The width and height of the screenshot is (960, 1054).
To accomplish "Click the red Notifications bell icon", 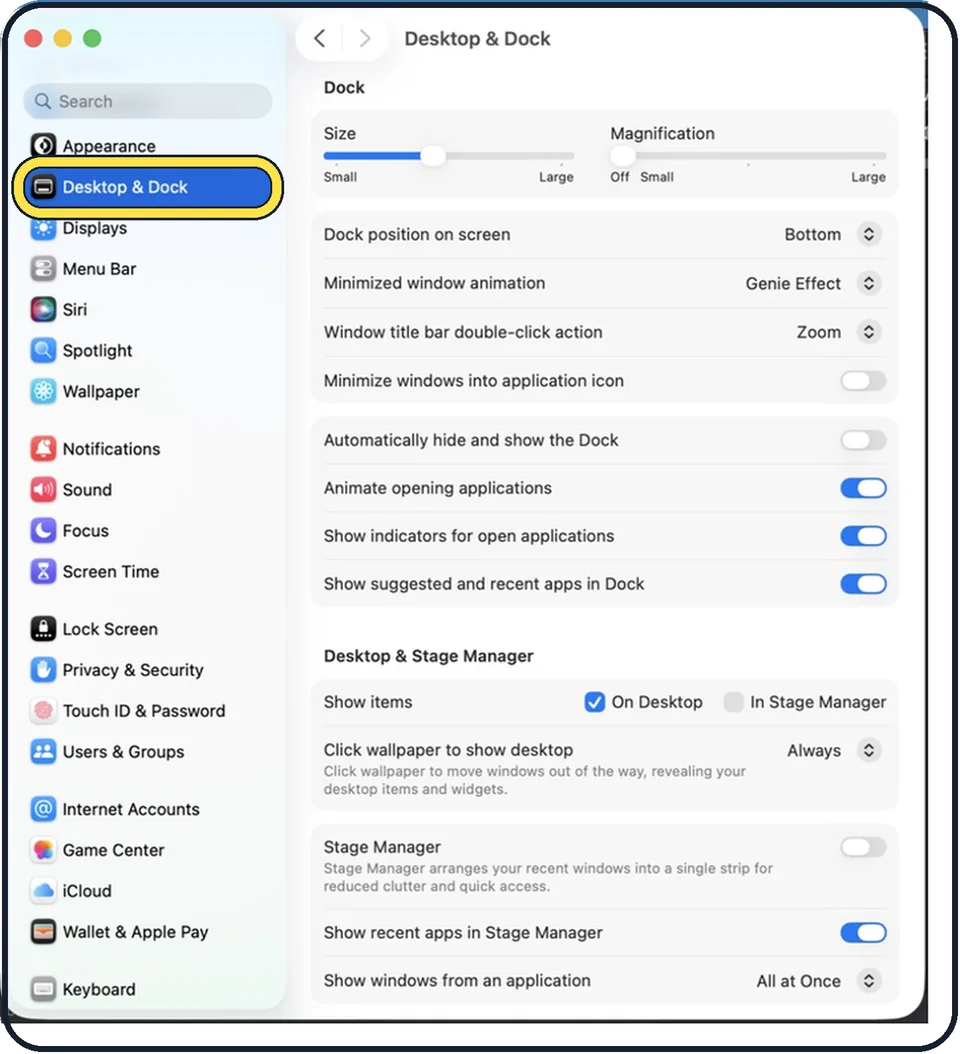I will click(x=44, y=448).
